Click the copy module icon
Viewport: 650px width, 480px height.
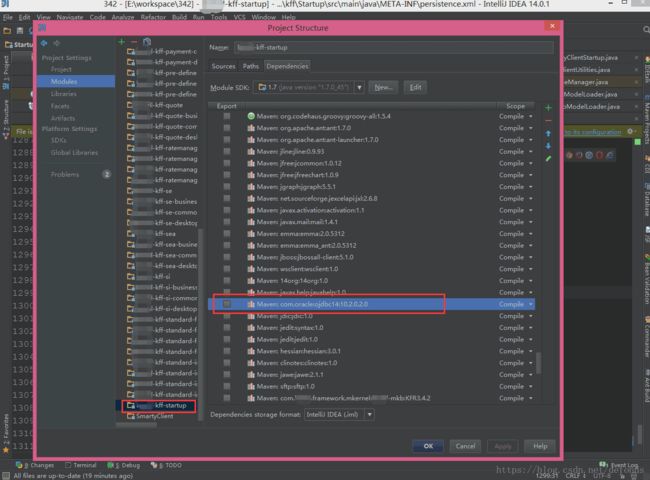tap(147, 42)
